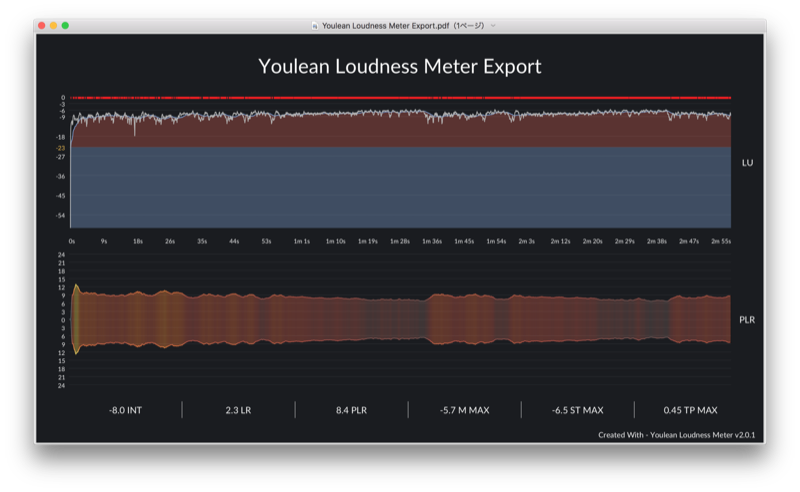Click the '2m 29s' time axis label
Viewport: 800px width, 492px height.
coord(624,241)
